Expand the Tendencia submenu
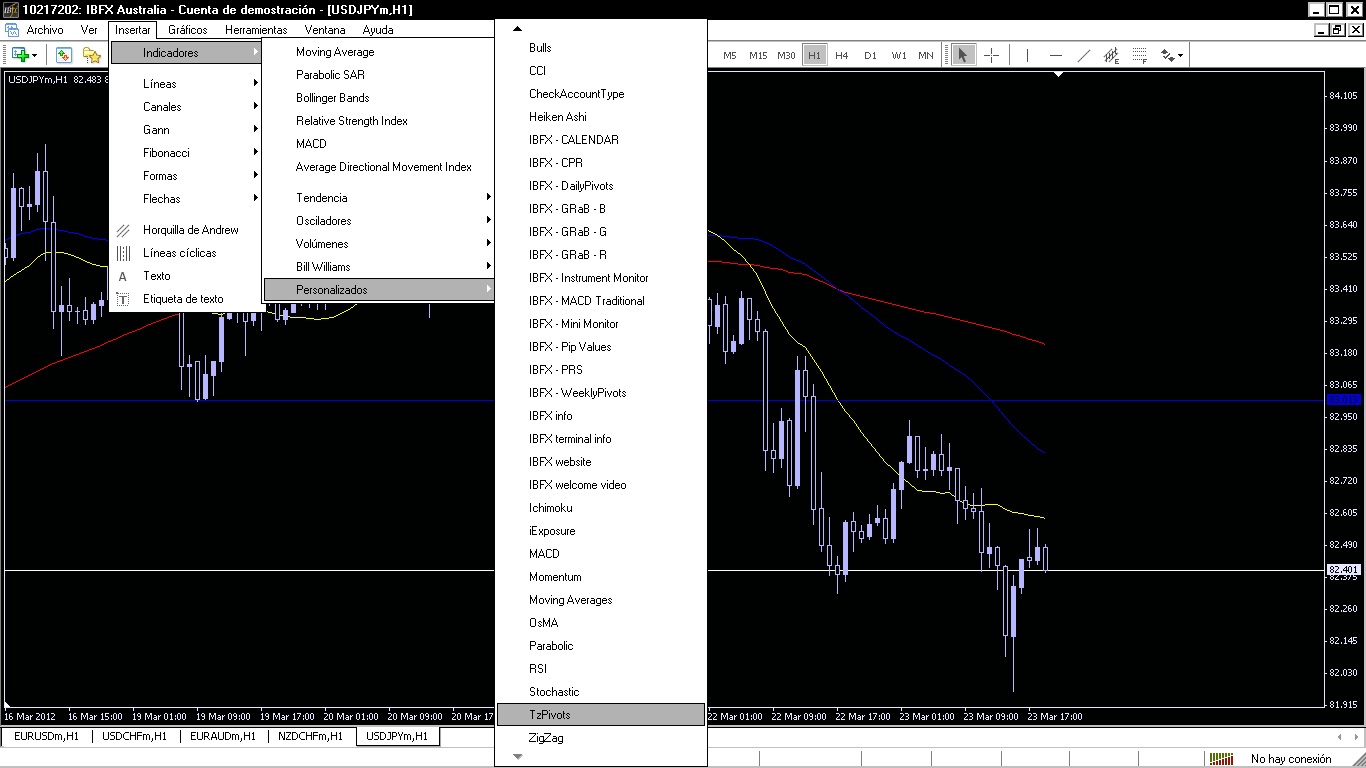This screenshot has height=768, width=1366. click(379, 198)
